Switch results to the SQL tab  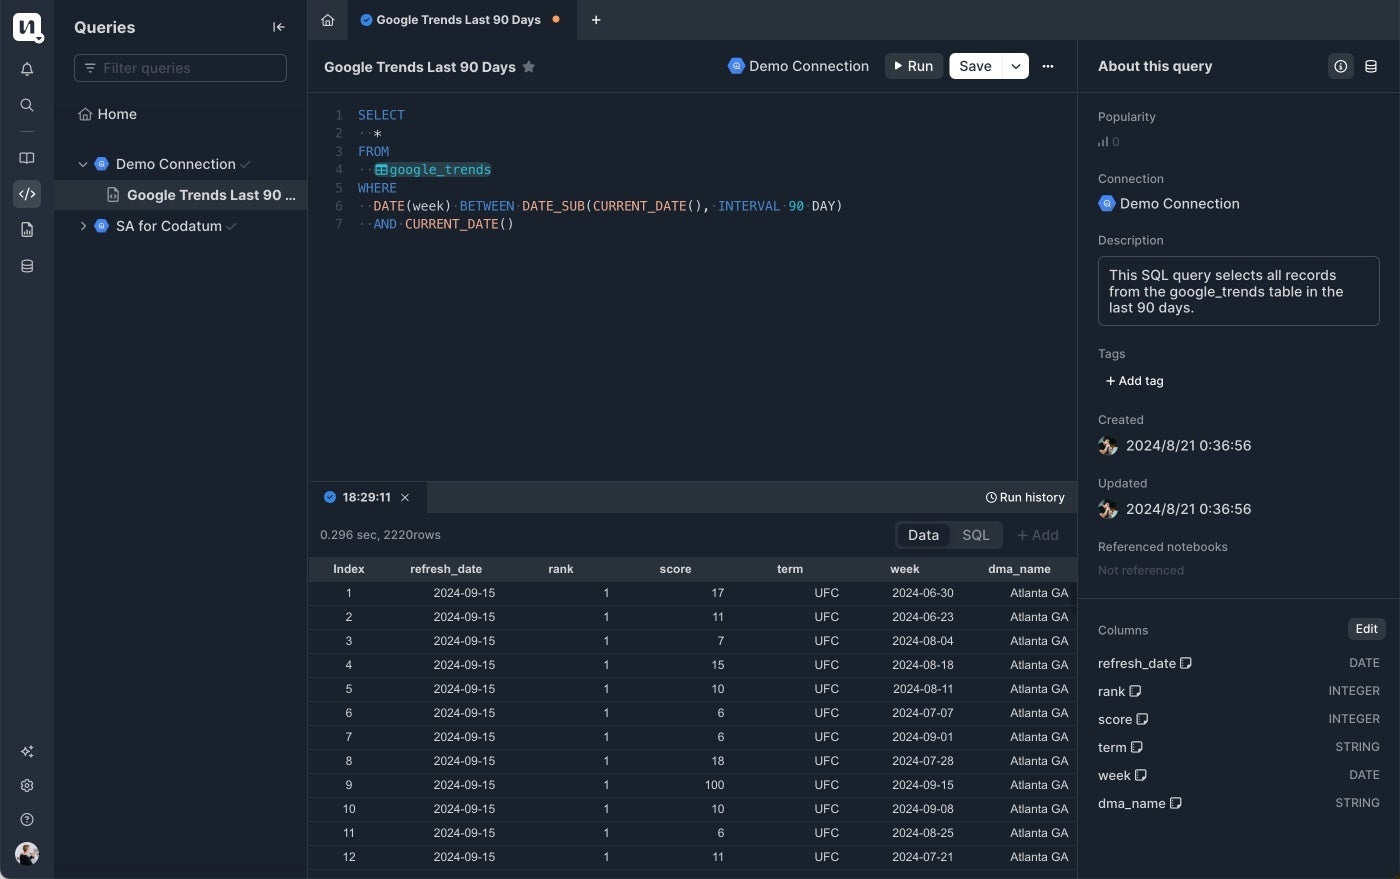[975, 535]
